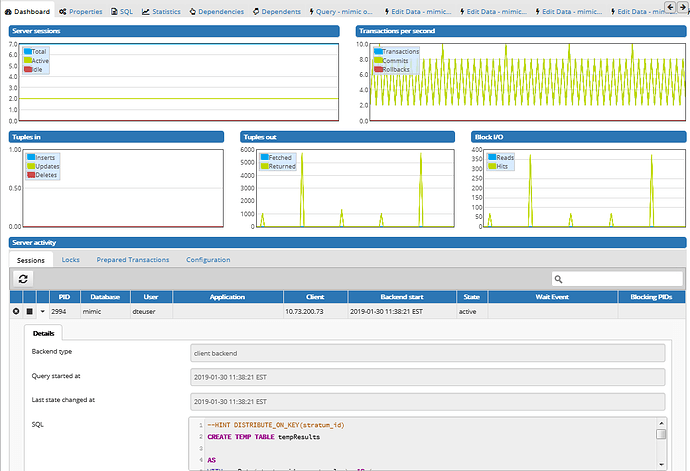This screenshot has height=471, width=690.
Task: Switch to the Properties tab
Action: point(81,11)
